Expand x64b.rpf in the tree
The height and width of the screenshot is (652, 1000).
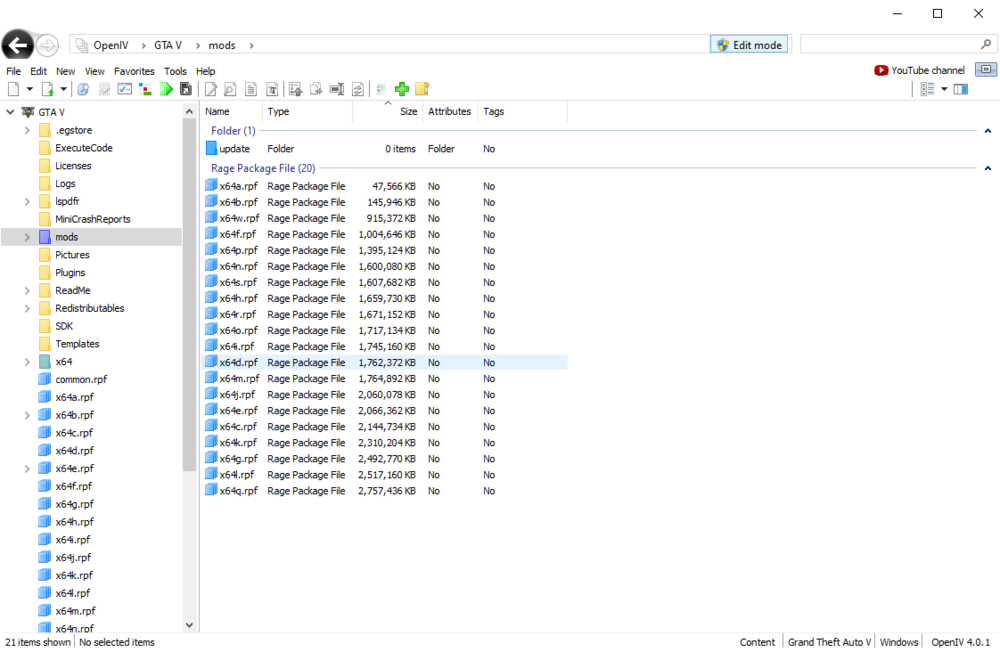[27, 415]
